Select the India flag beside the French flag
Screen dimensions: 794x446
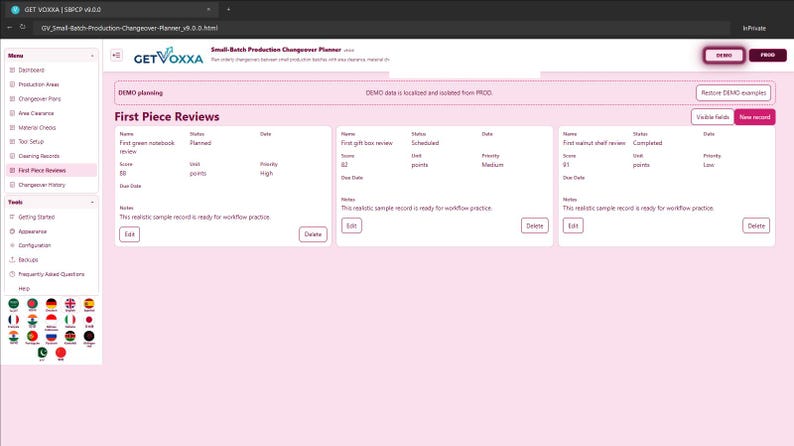coord(32,321)
